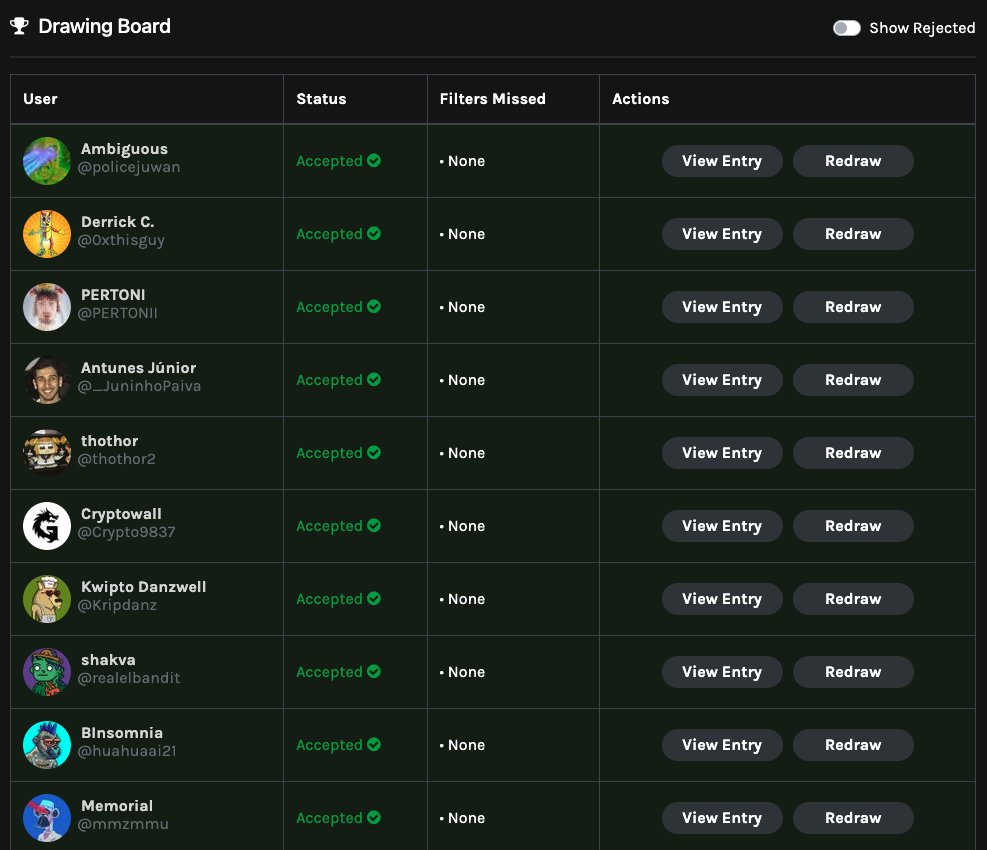View Entry for Memorial
Screen dimensions: 987x850
tap(722, 819)
